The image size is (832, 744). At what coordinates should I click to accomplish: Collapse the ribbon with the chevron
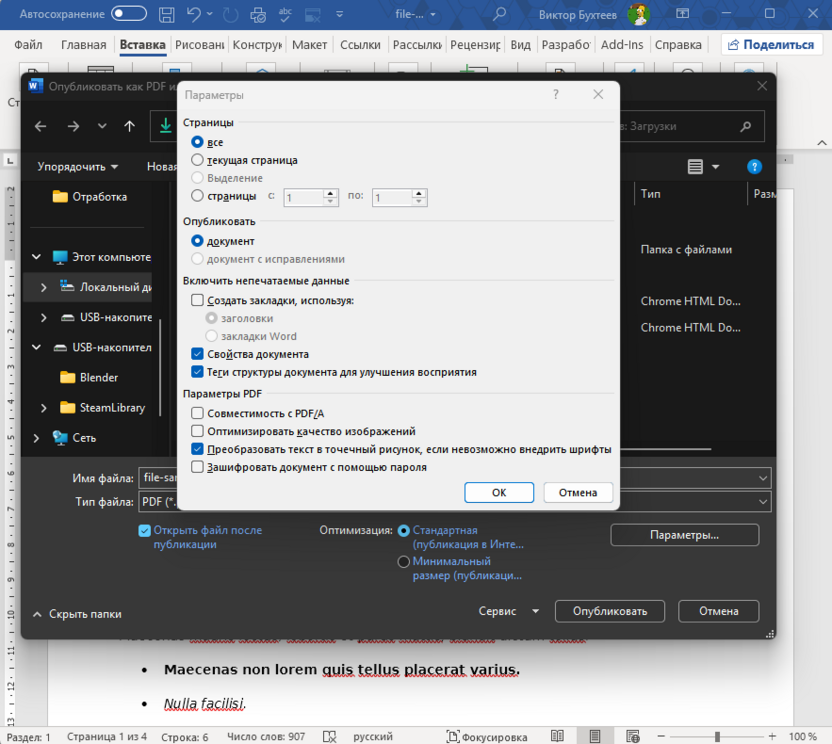tap(821, 143)
